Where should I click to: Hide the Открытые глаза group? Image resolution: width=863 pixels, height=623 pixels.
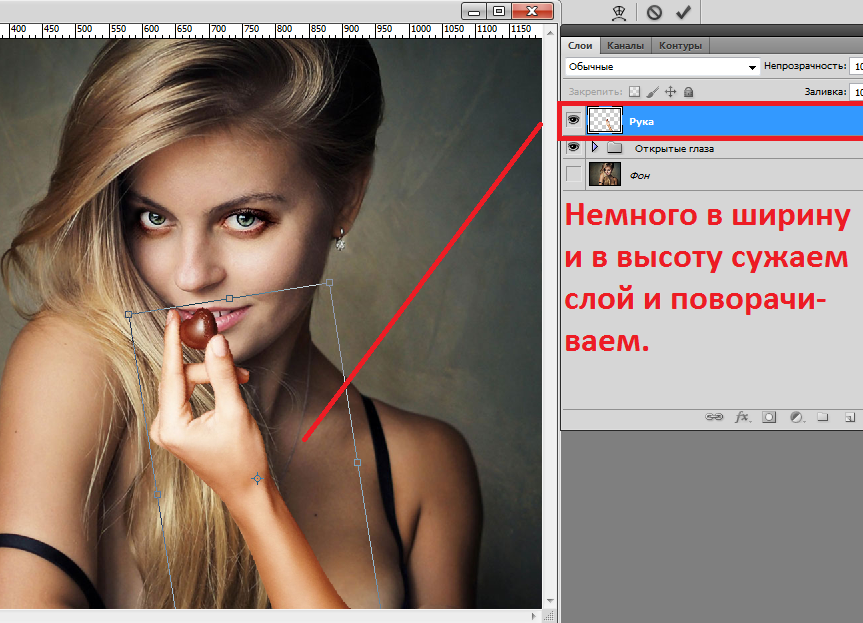pos(573,147)
